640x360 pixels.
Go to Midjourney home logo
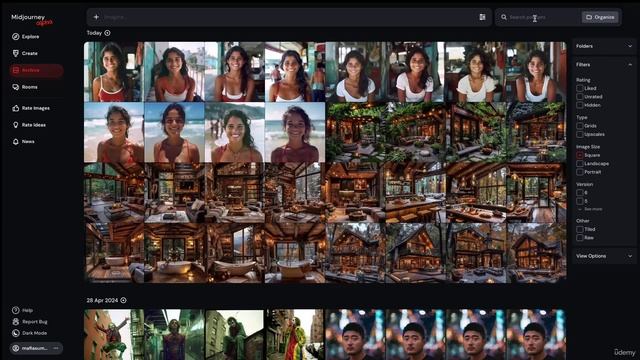click(32, 19)
